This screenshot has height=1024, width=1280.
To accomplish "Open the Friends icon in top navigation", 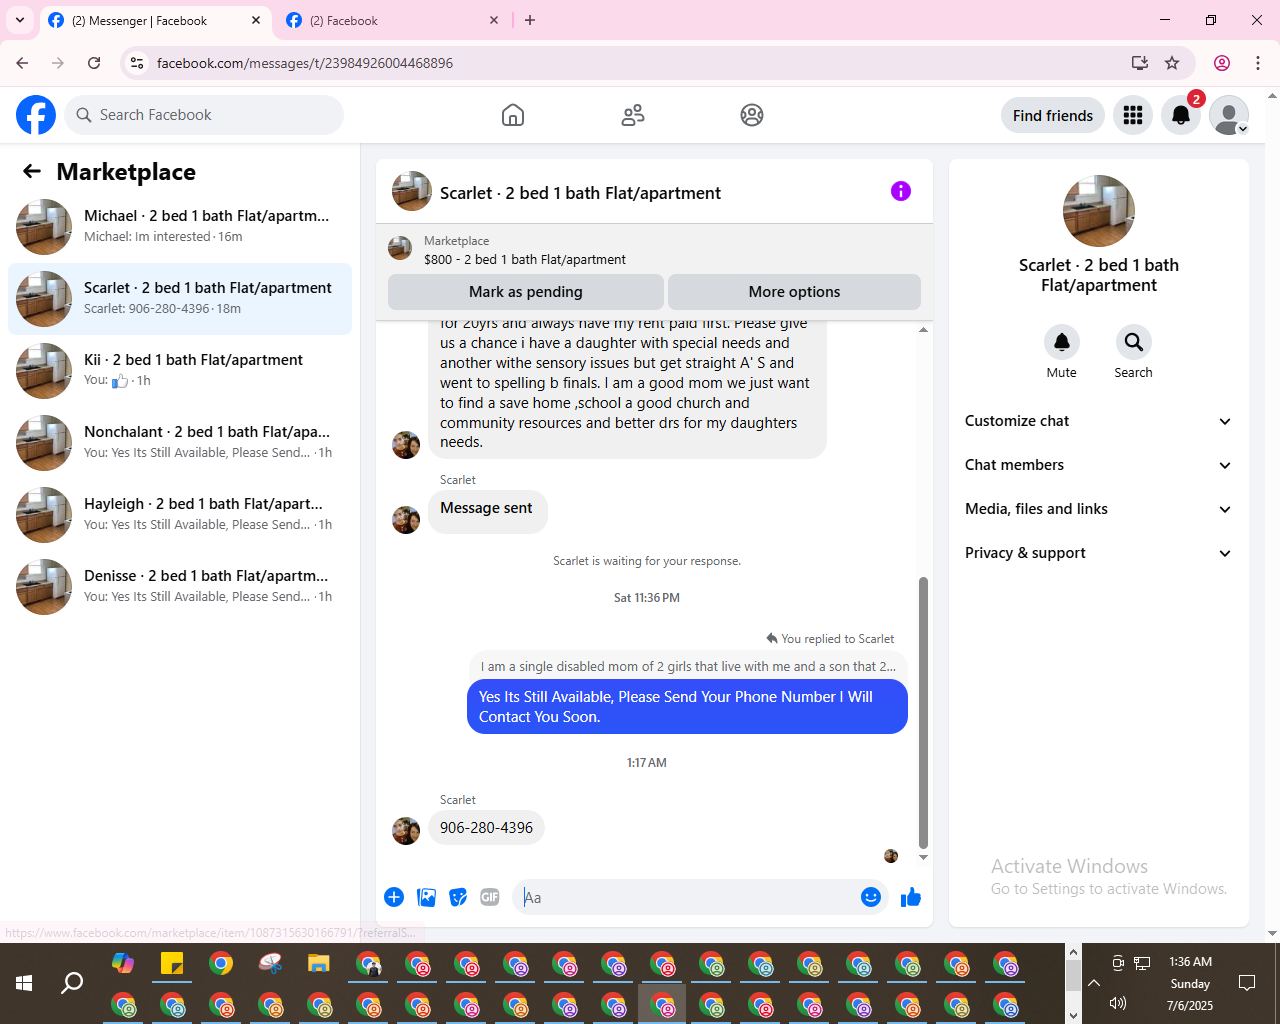I will 633,115.
